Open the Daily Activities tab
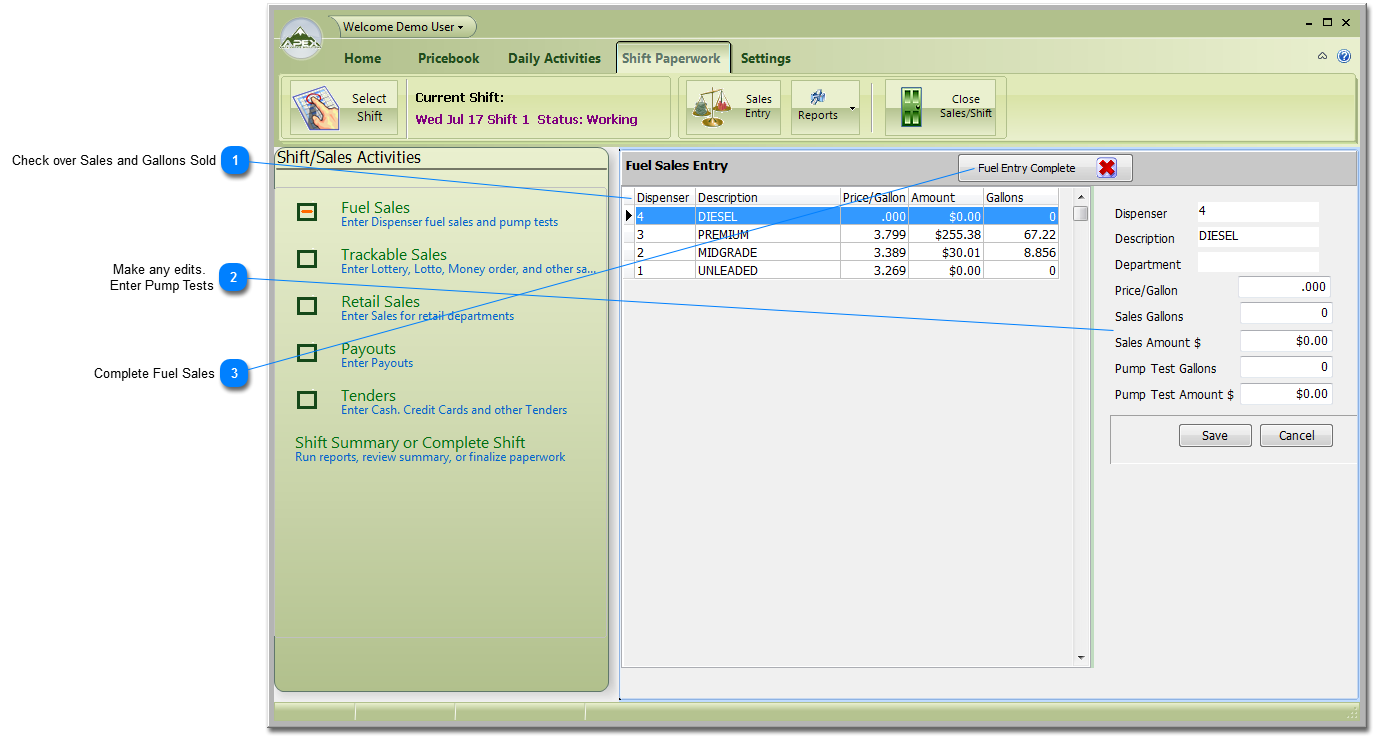Viewport: 1375px width, 736px height. 554,58
